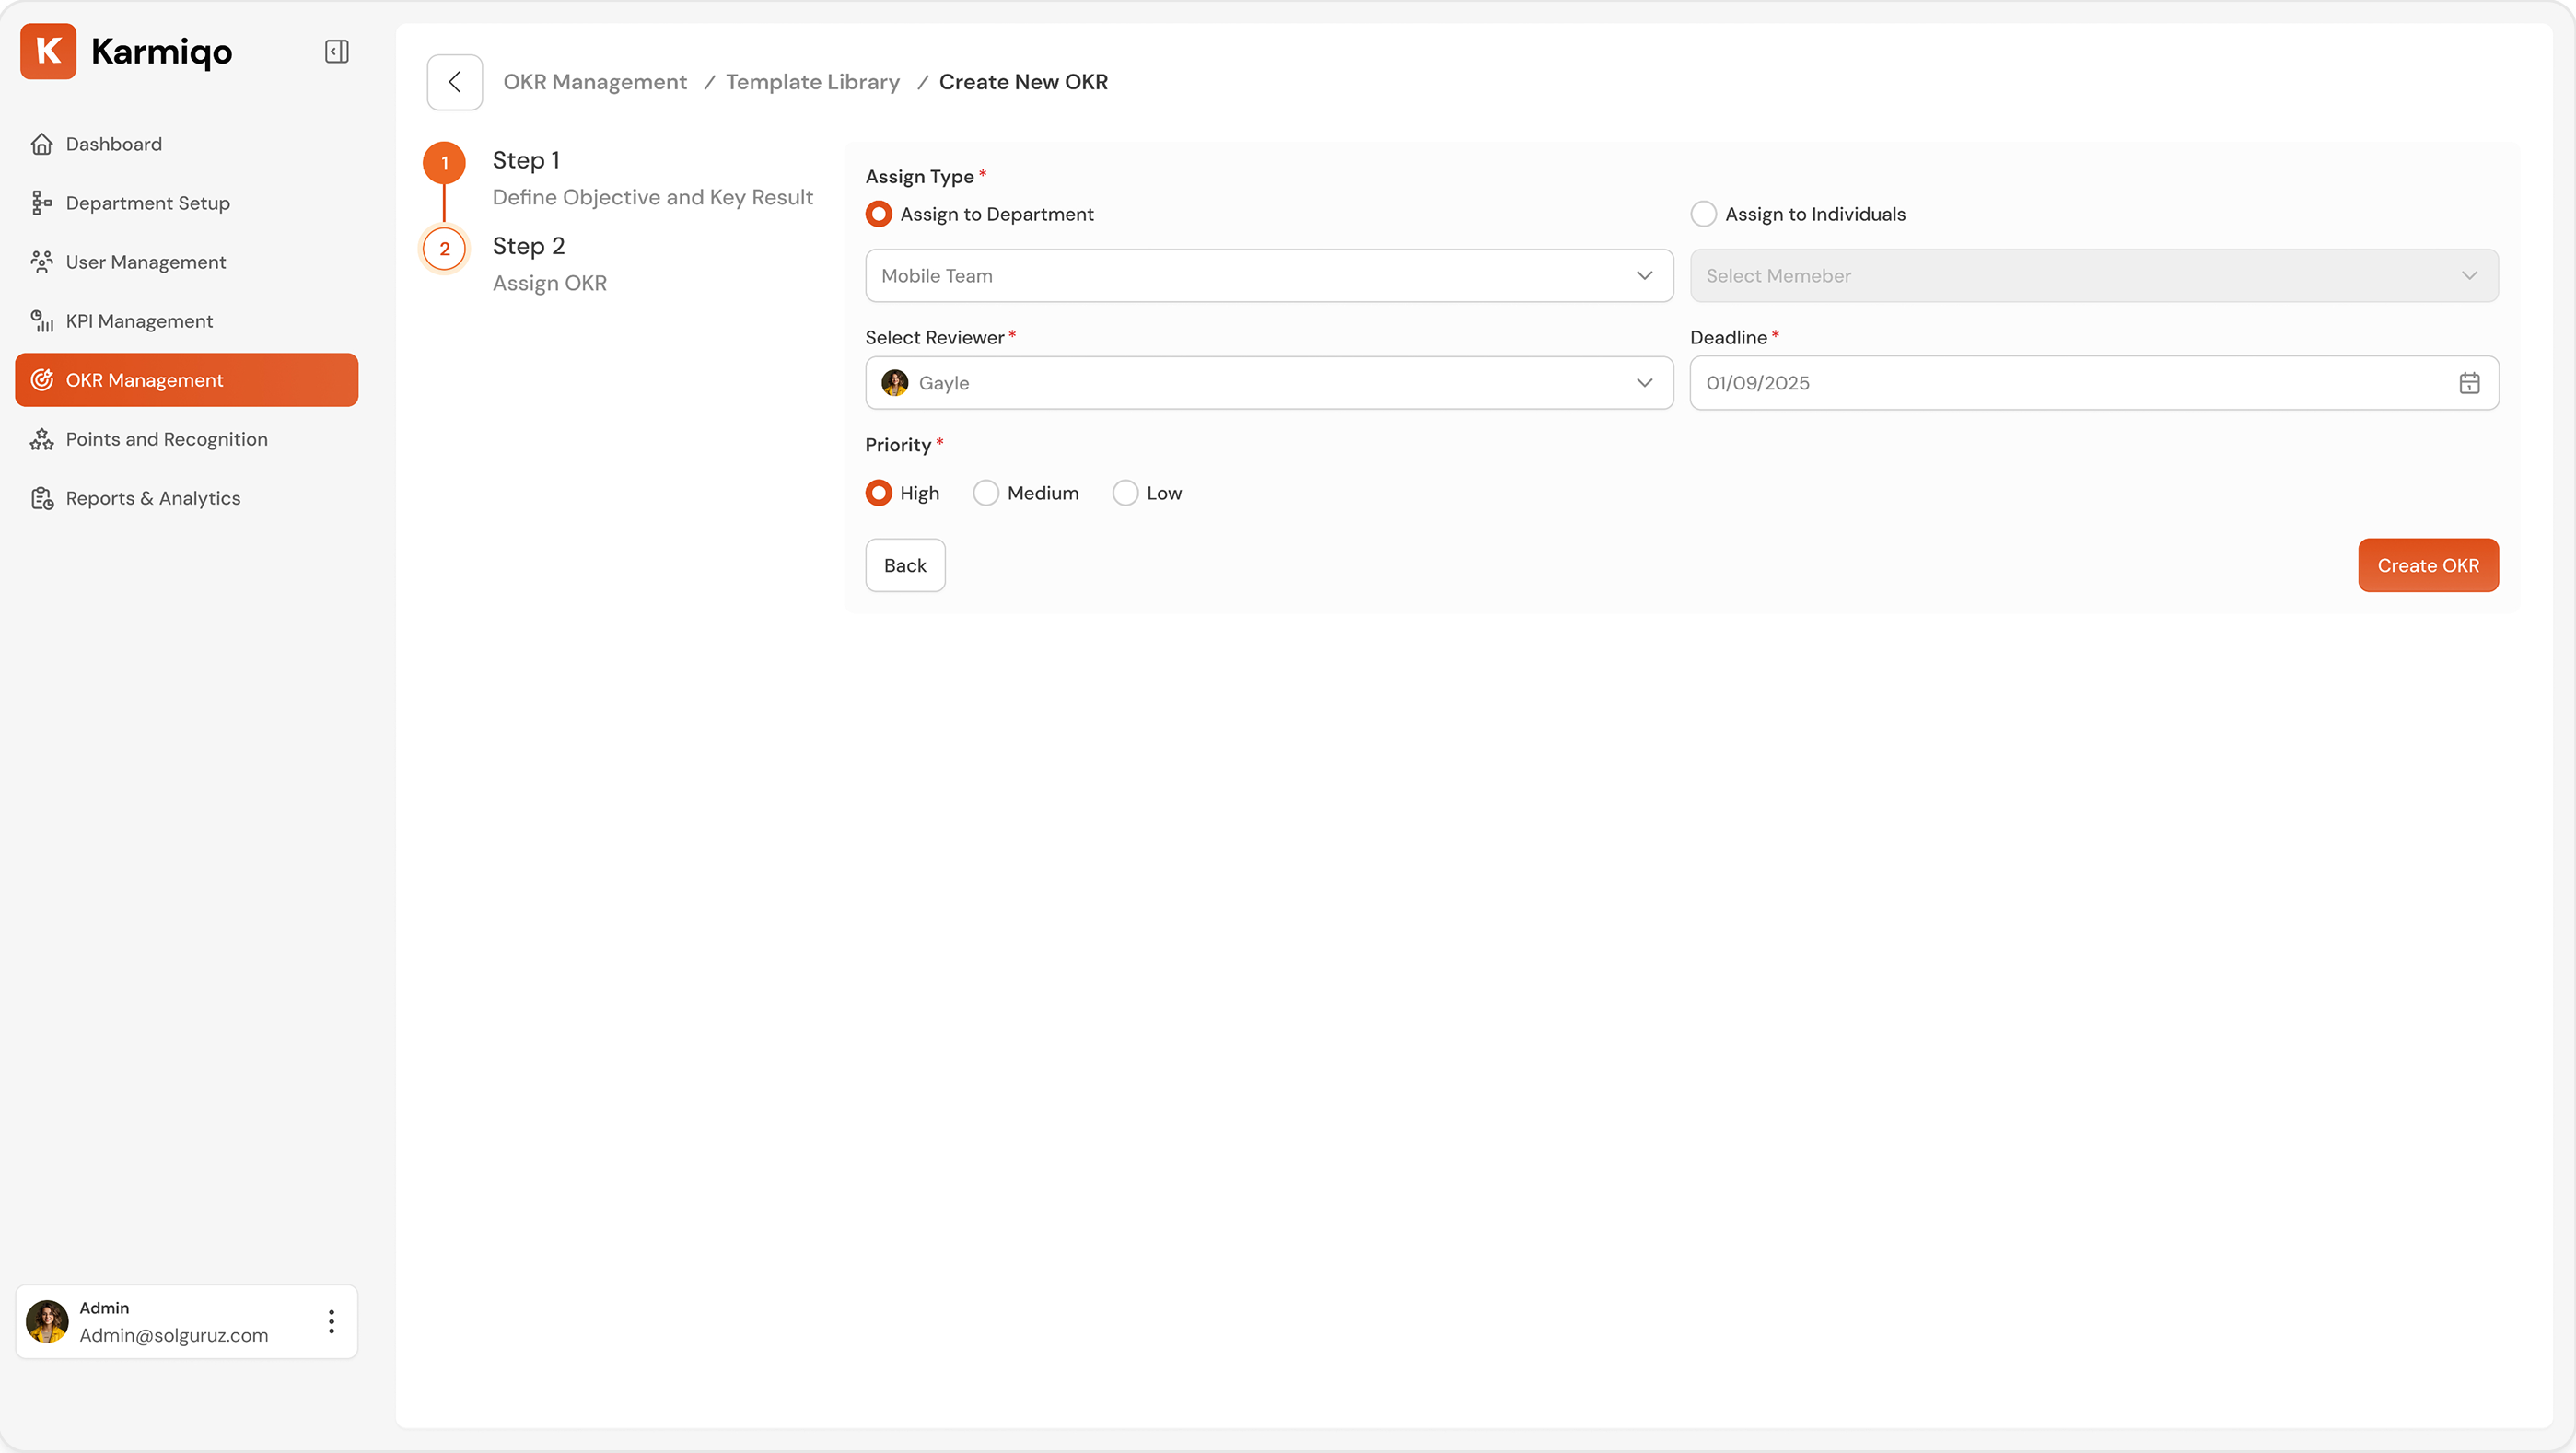The image size is (2576, 1453).
Task: Click the Karmiqo K logo icon
Action: tap(48, 51)
